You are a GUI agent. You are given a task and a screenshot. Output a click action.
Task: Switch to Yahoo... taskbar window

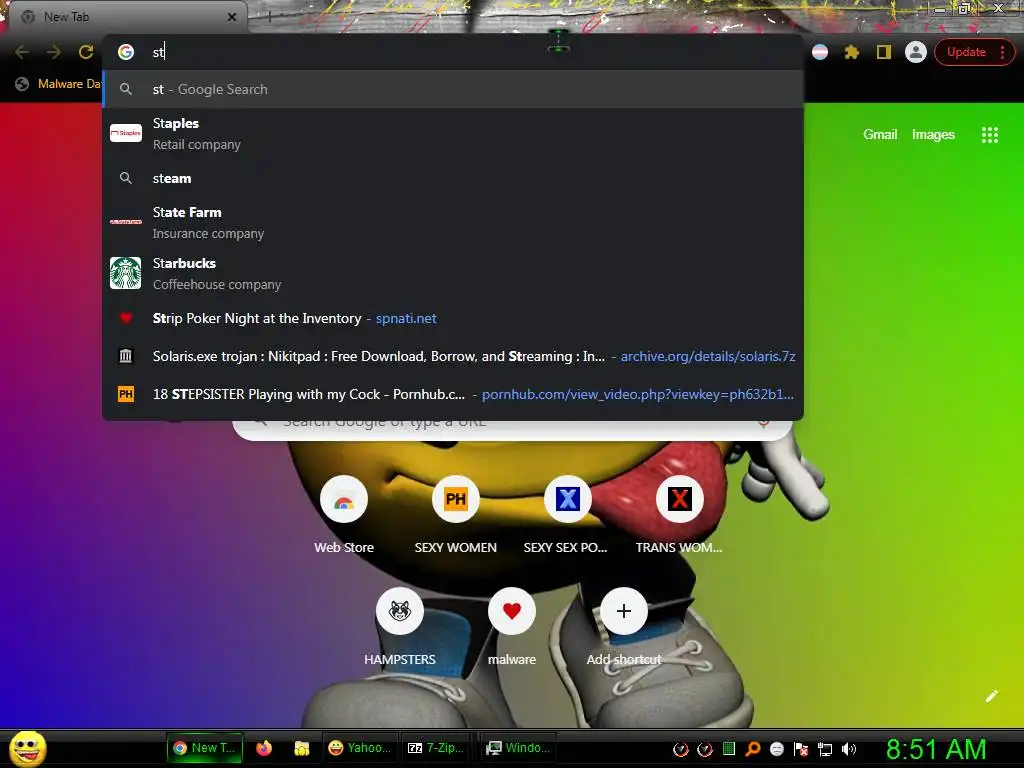coord(359,748)
